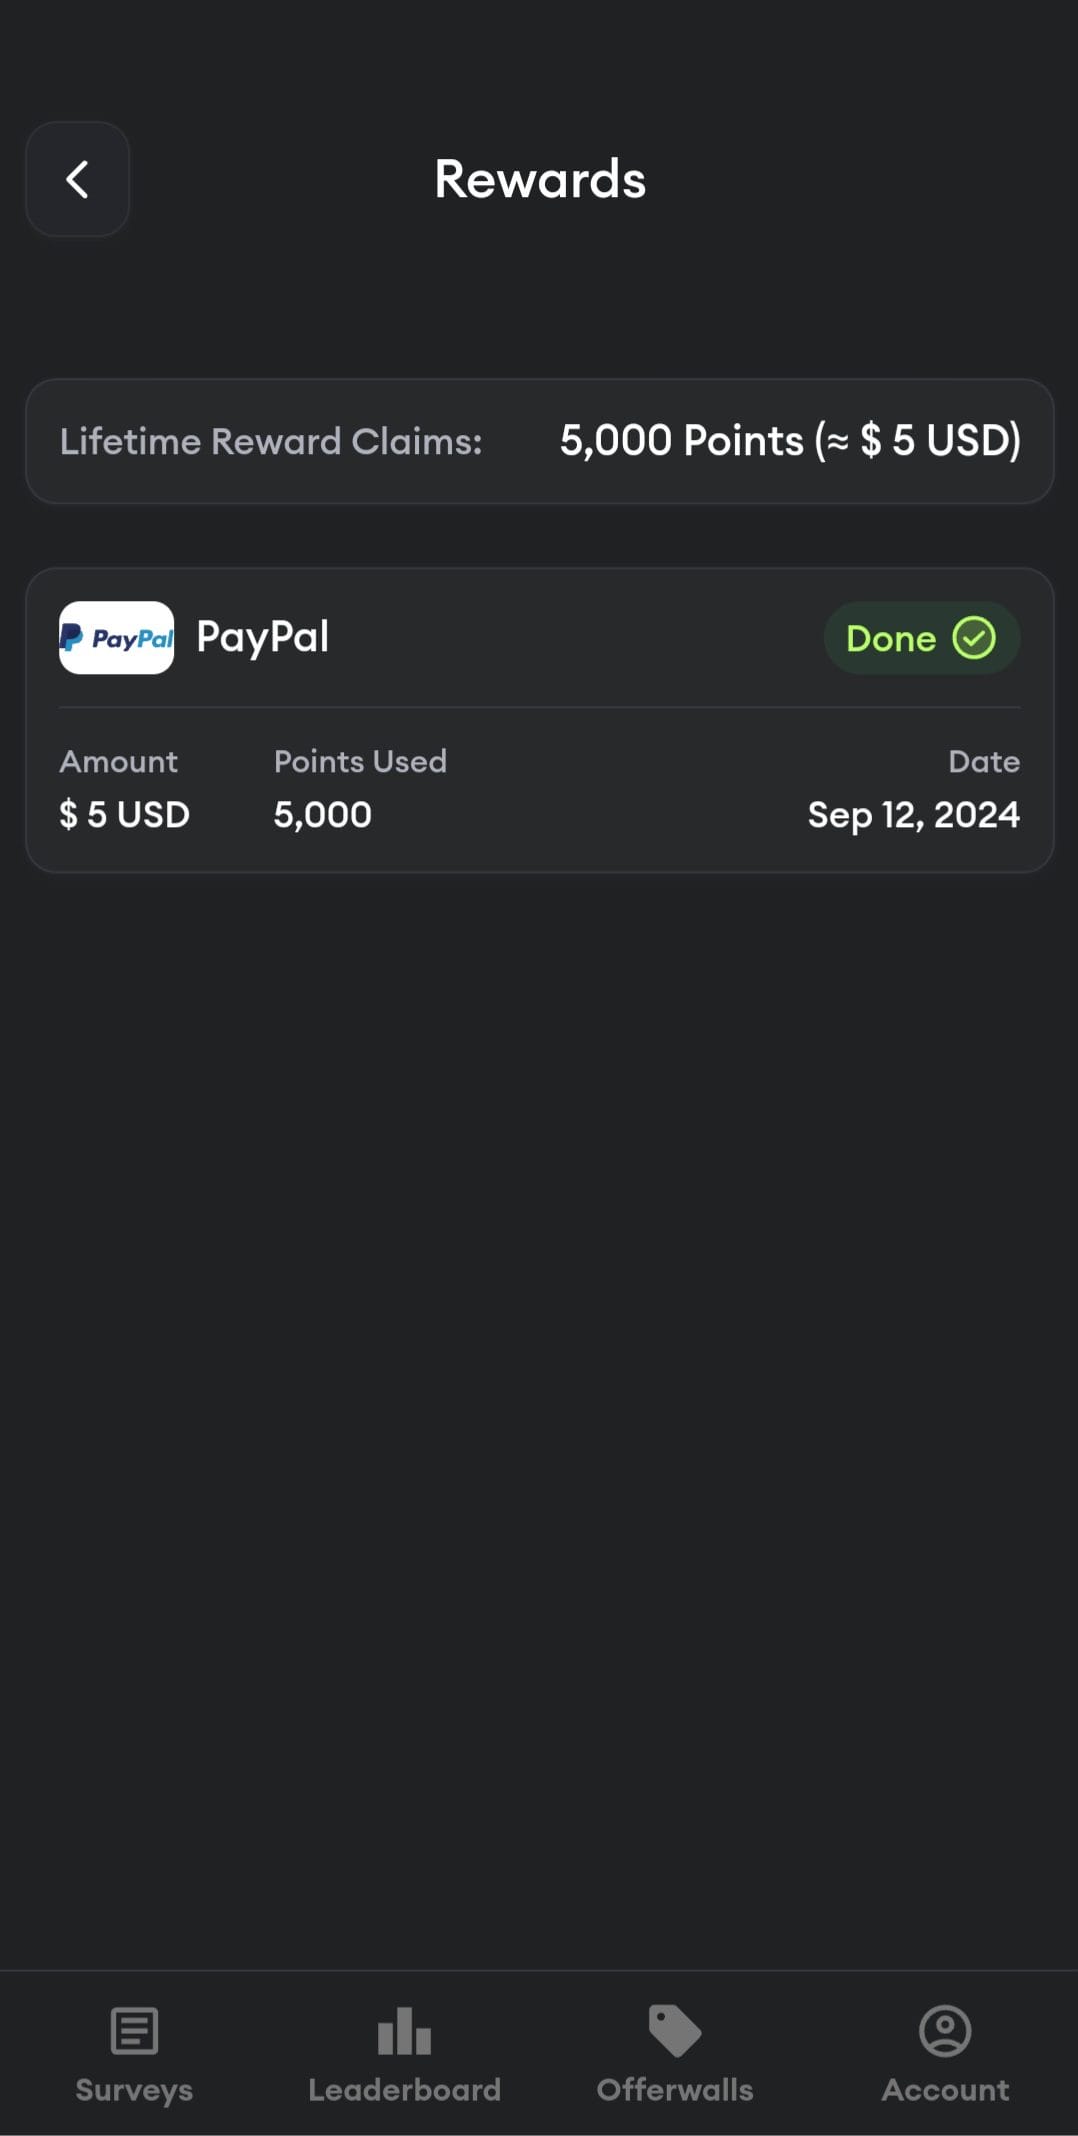Image resolution: width=1078 pixels, height=2136 pixels.
Task: Tap the PayPal reward name text
Action: point(263,637)
